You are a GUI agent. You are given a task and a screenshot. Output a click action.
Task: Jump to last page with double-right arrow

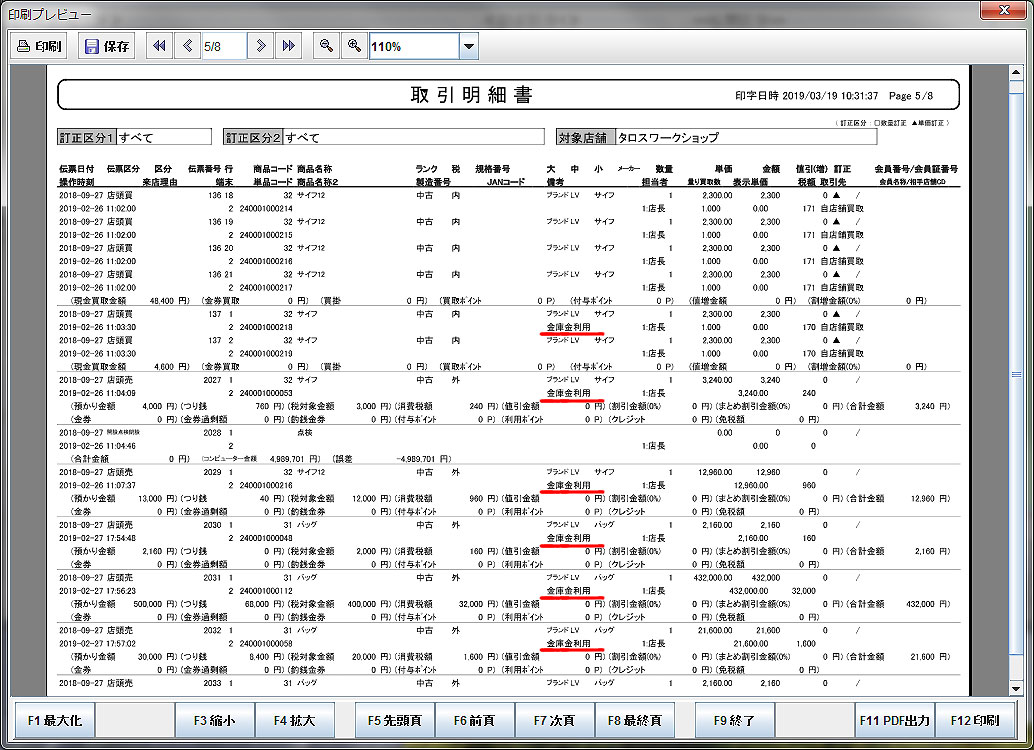tap(289, 46)
